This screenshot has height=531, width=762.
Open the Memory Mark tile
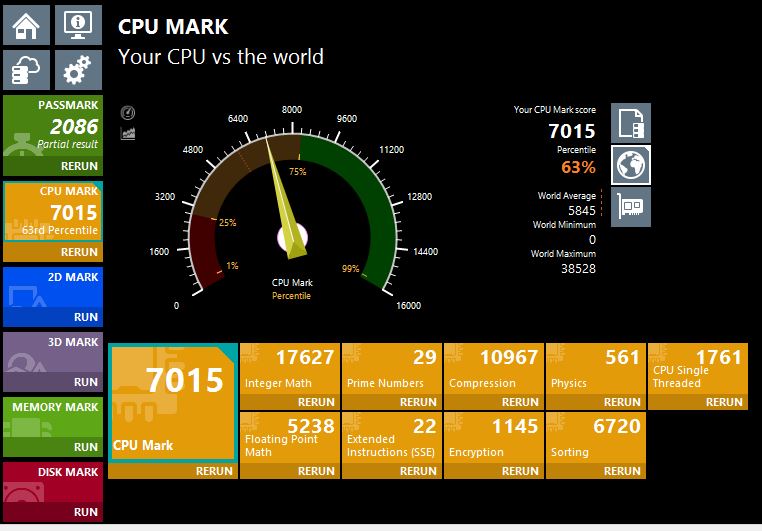(x=53, y=417)
